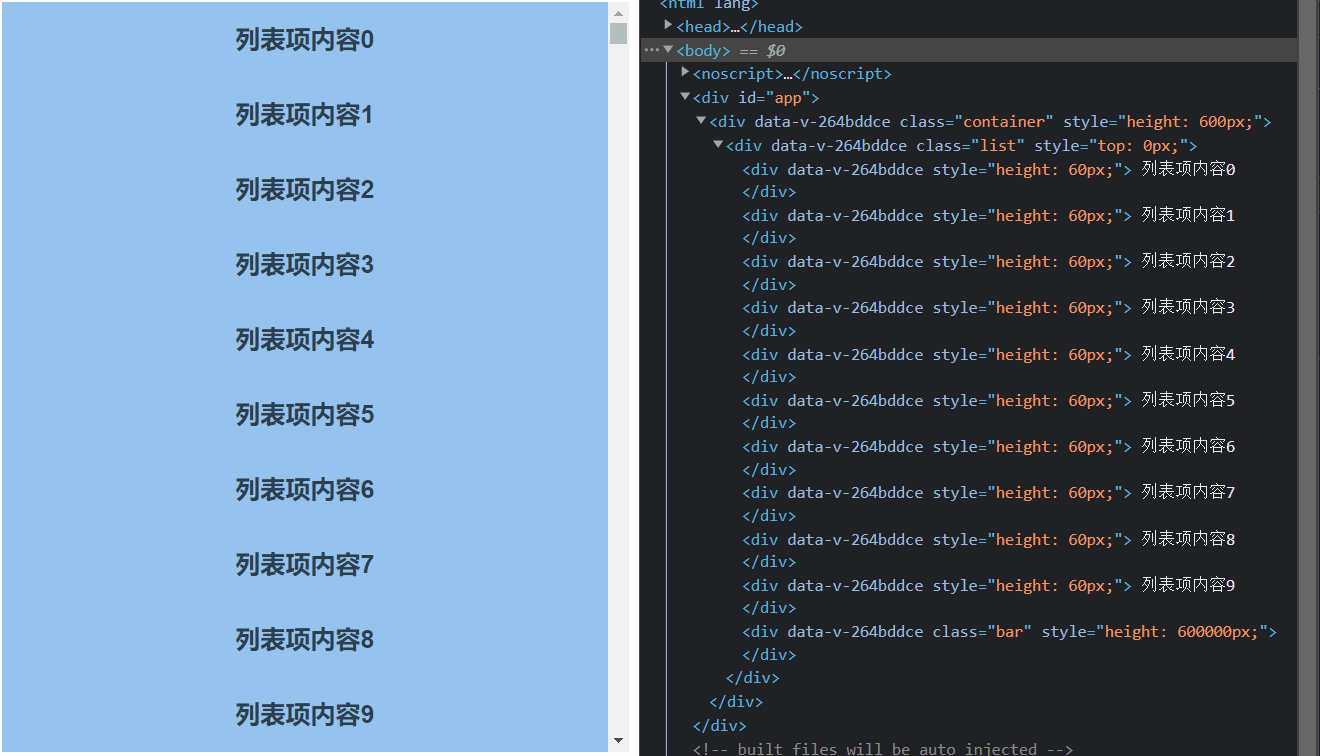
Task: Collapse the body element node
Action: coord(668,49)
